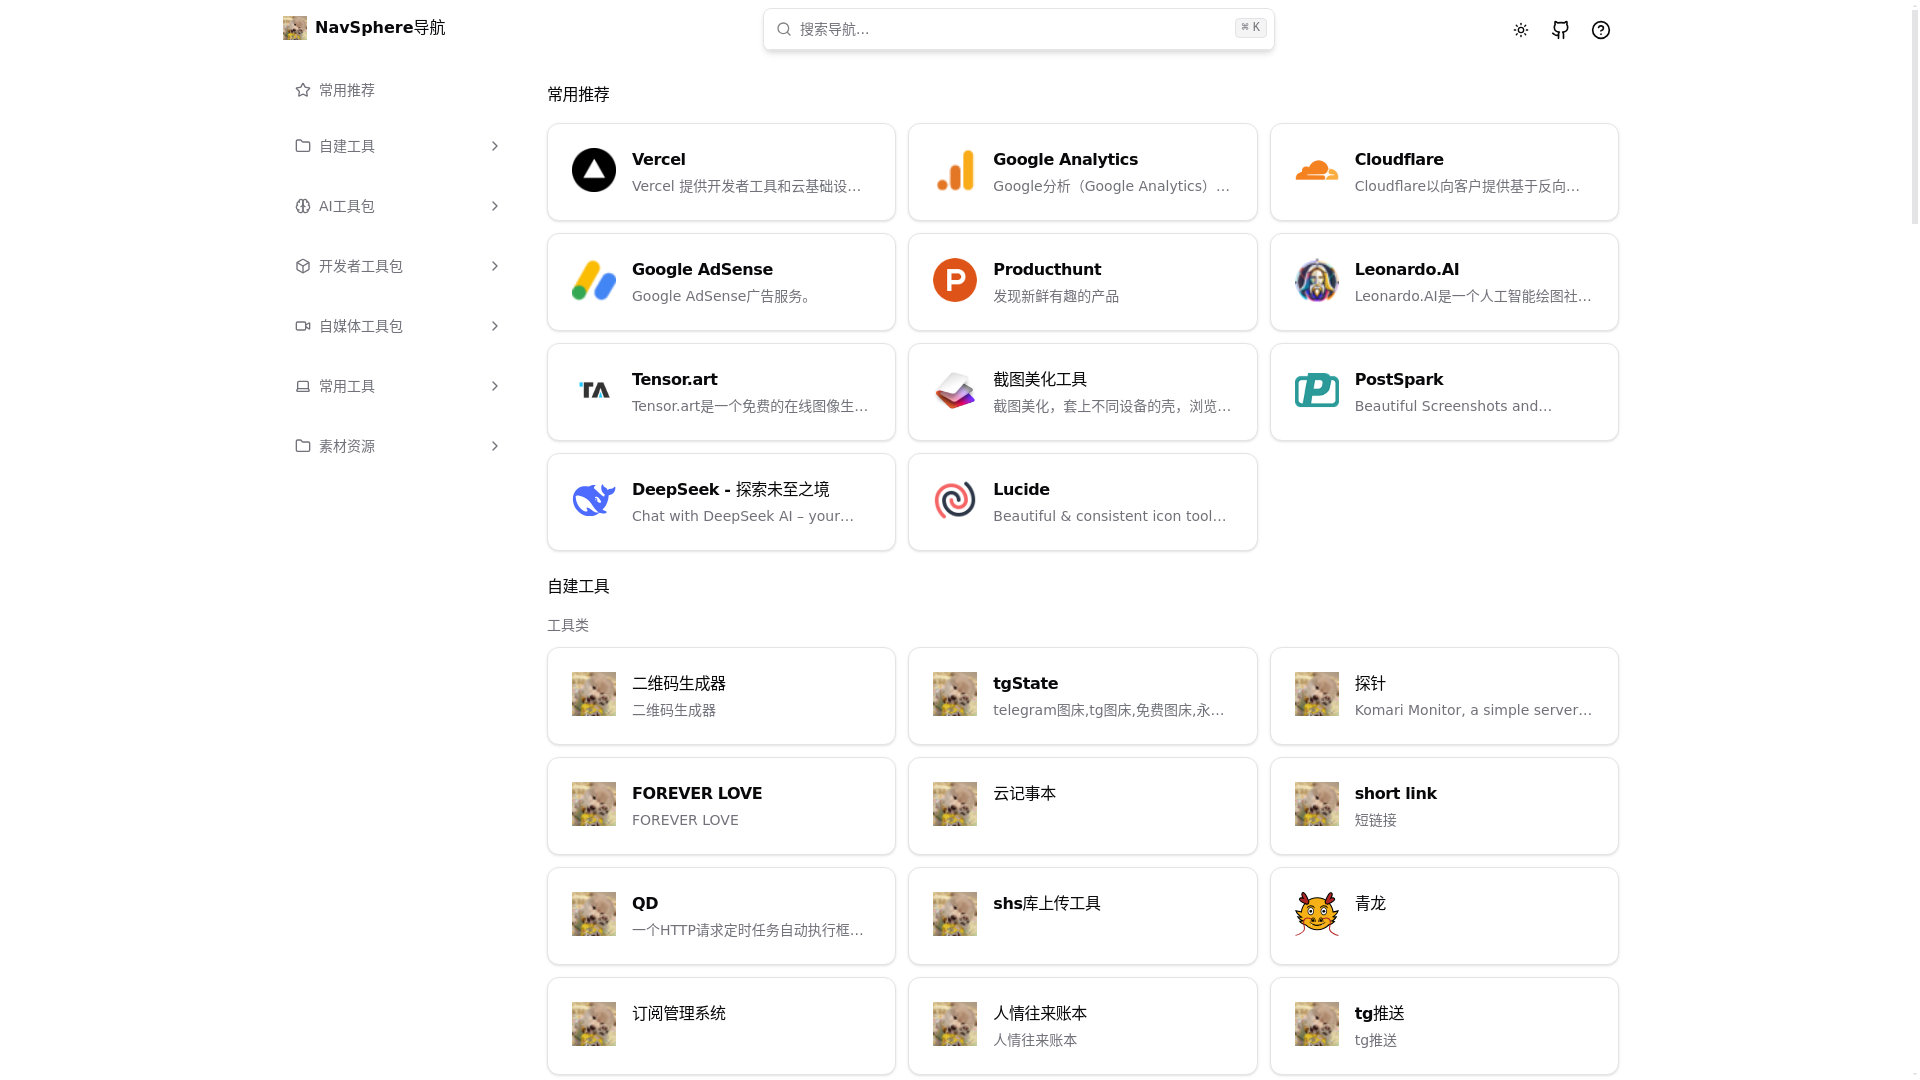Image resolution: width=1920 pixels, height=1080 pixels.
Task: Click the Lucide spiral logo
Action: (x=955, y=500)
